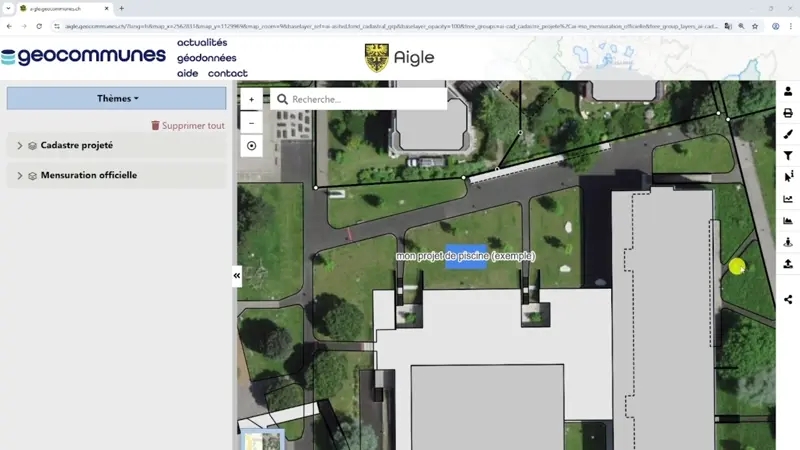Click Supprimer tout to remove layers
Viewport: 800px width, 450px height.
pos(188,126)
